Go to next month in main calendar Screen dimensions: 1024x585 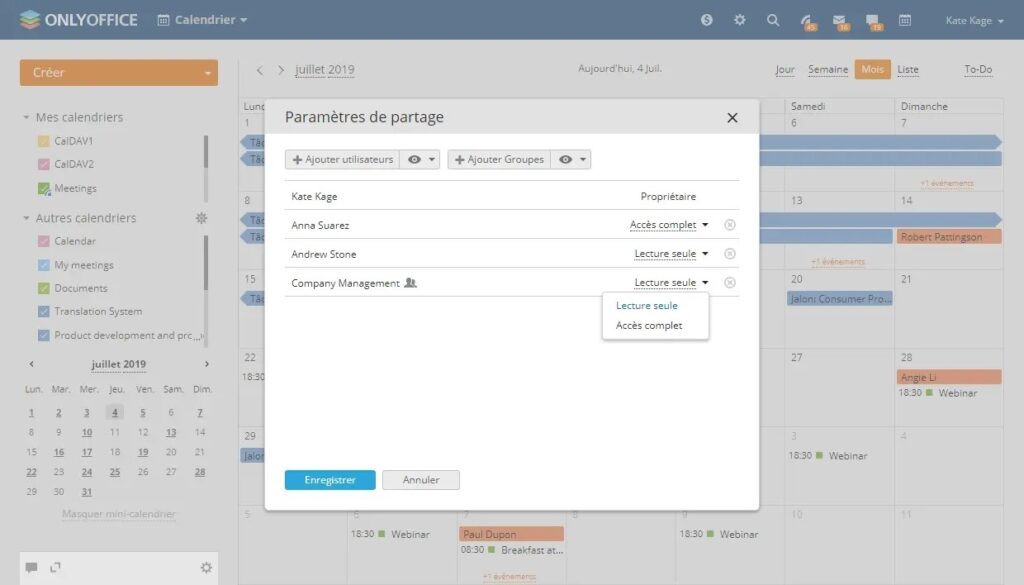pyautogui.click(x=281, y=70)
